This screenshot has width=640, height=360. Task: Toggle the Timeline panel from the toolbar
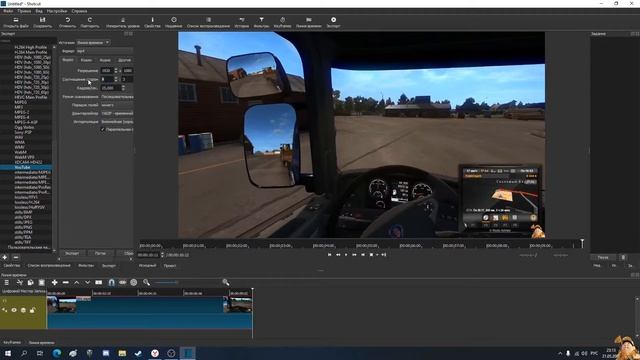(309, 22)
